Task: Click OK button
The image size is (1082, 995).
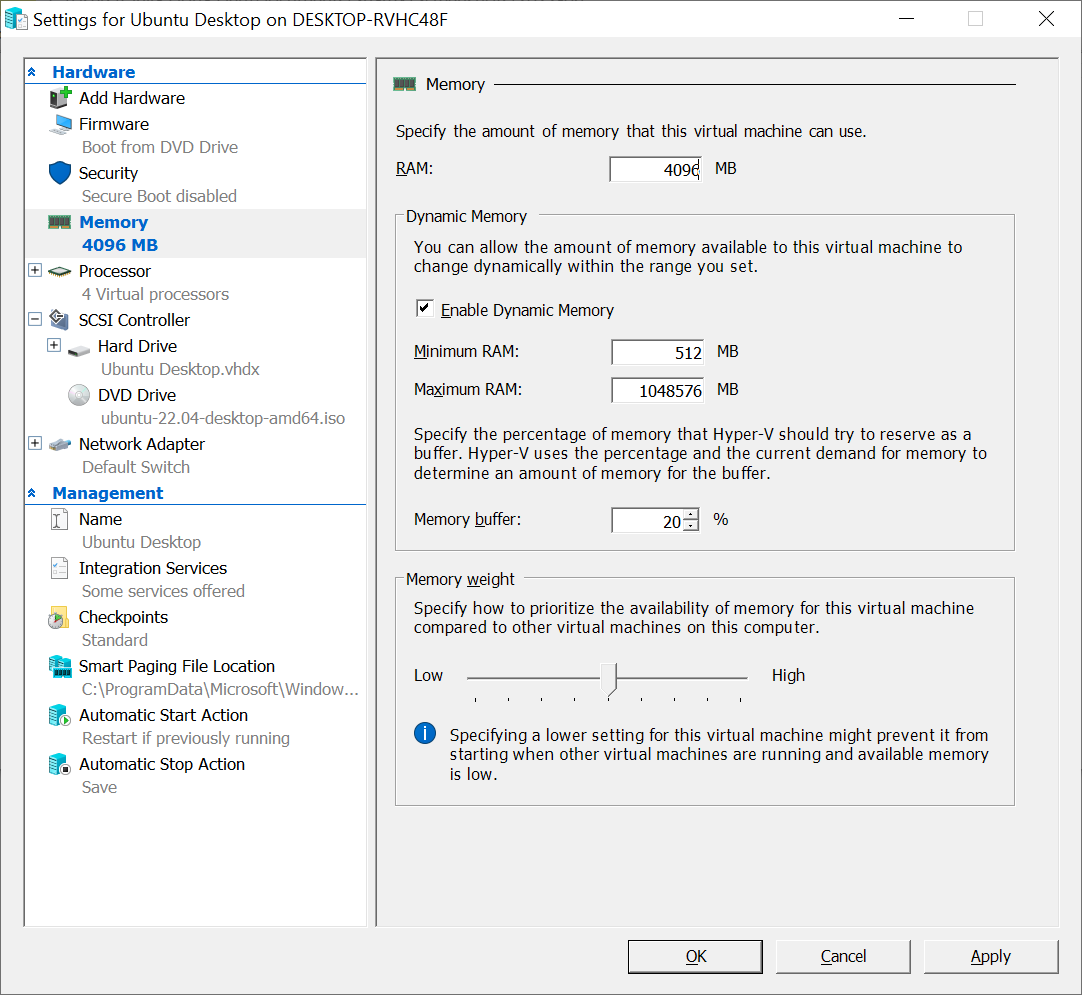Action: point(695,956)
